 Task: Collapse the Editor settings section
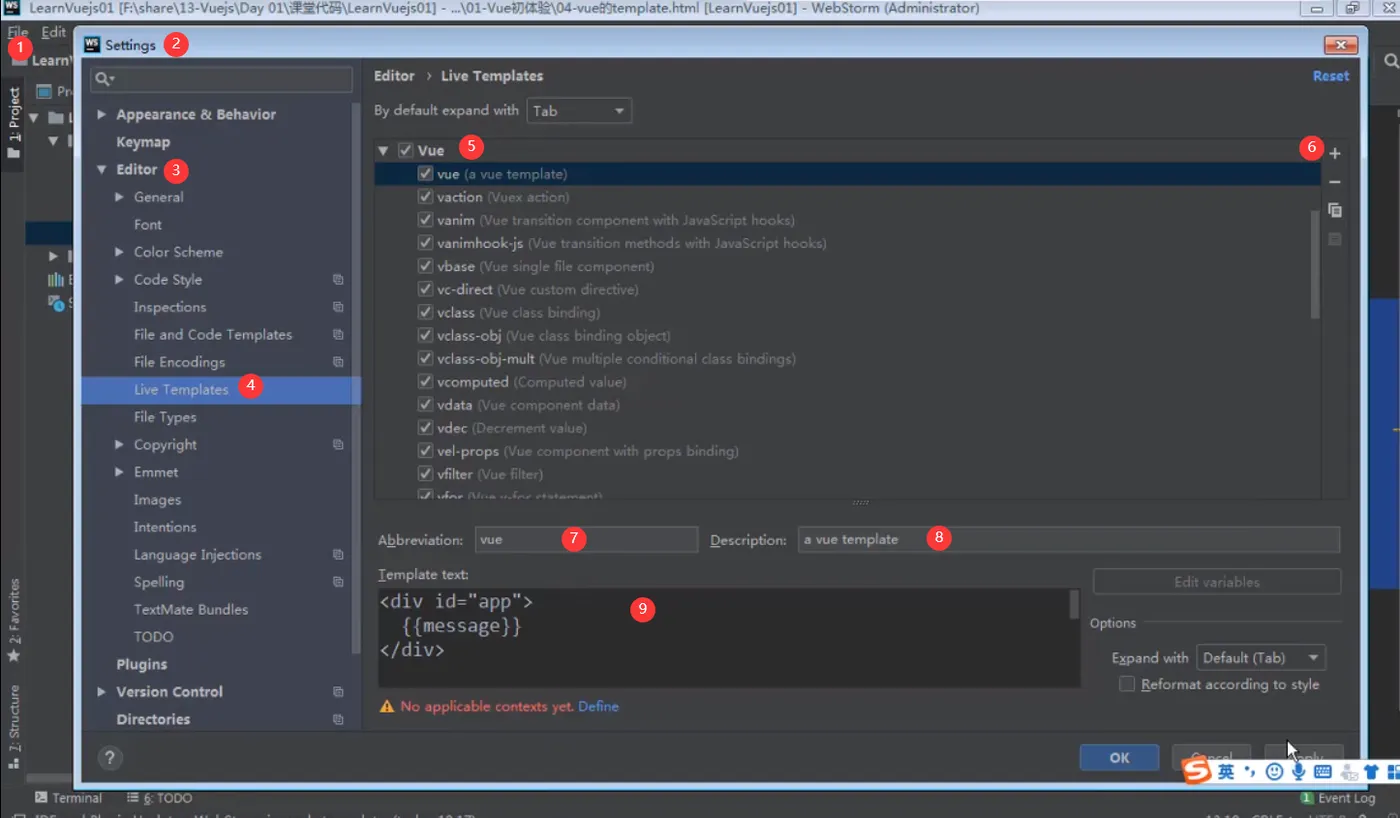pos(101,170)
